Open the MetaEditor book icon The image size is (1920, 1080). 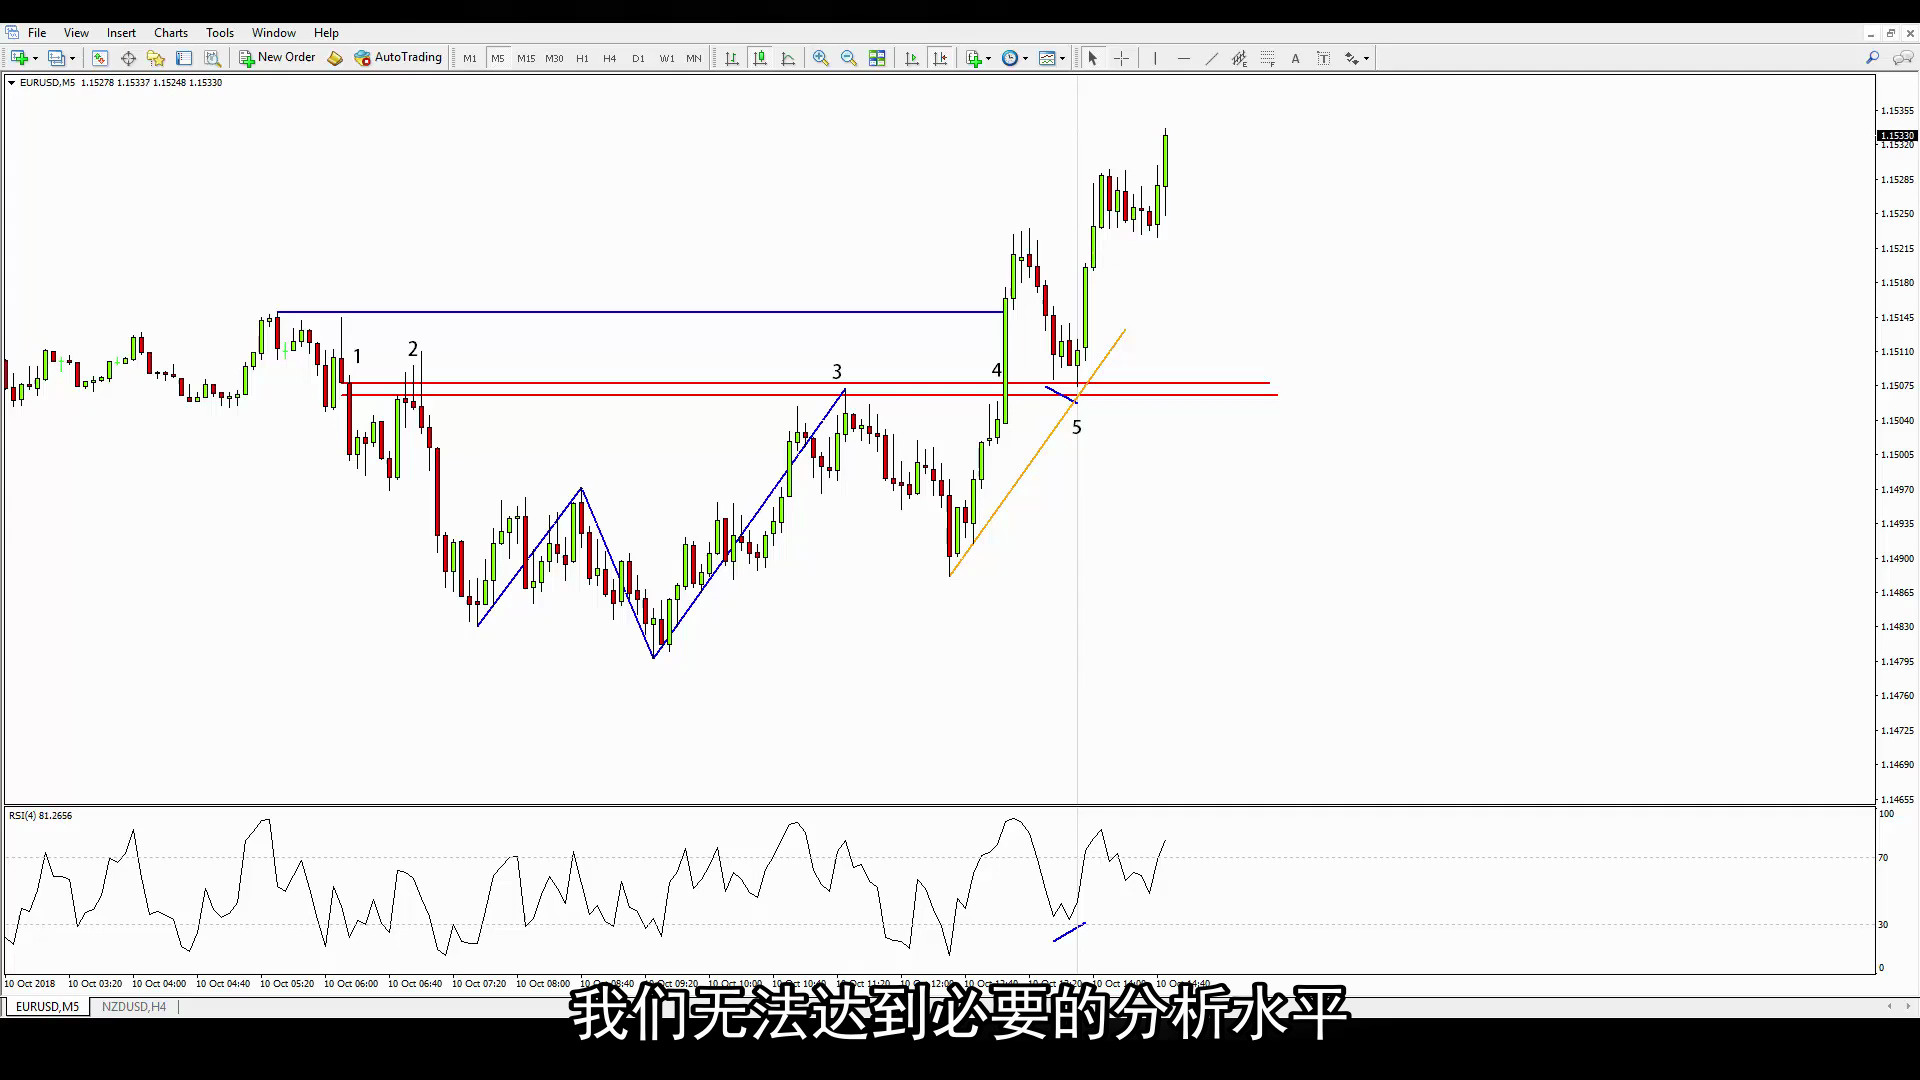[335, 58]
